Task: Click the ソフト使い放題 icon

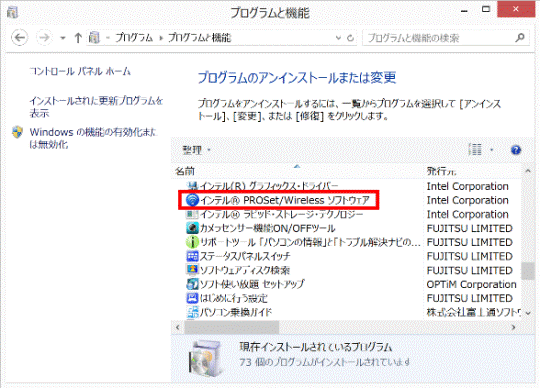Action: coord(192,284)
